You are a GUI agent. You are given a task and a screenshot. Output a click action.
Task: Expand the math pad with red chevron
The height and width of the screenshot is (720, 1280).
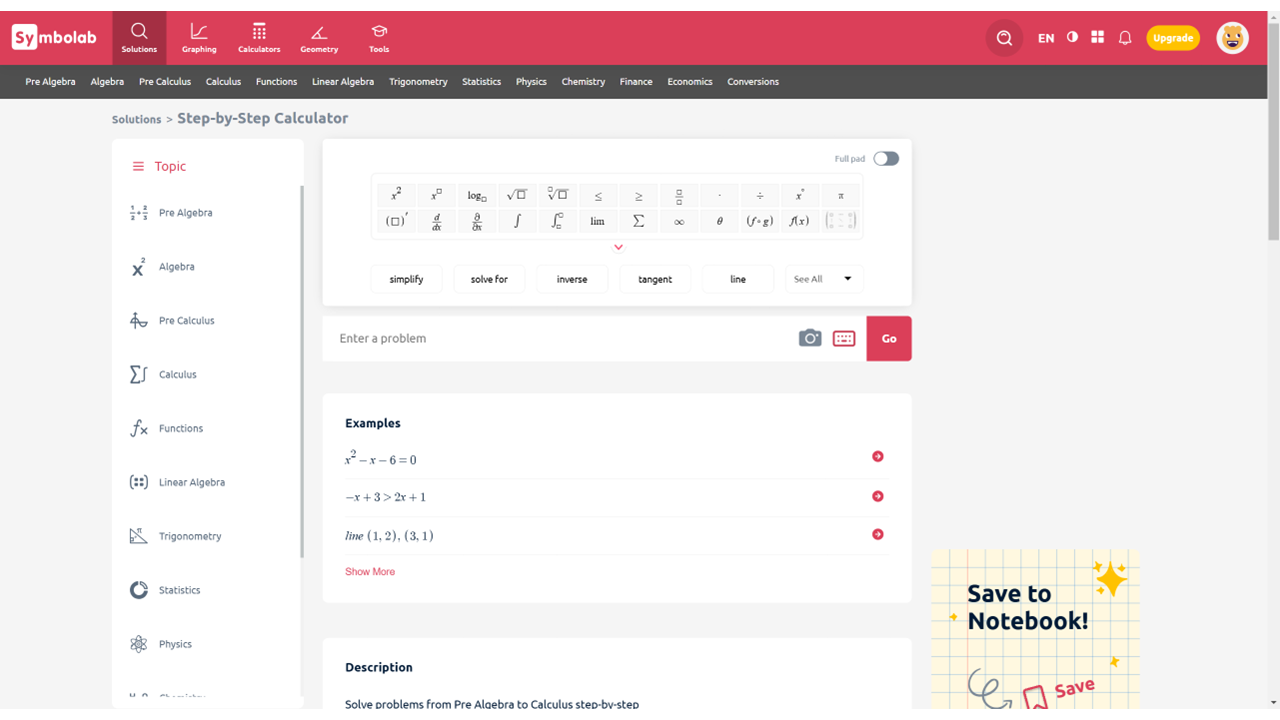(618, 247)
